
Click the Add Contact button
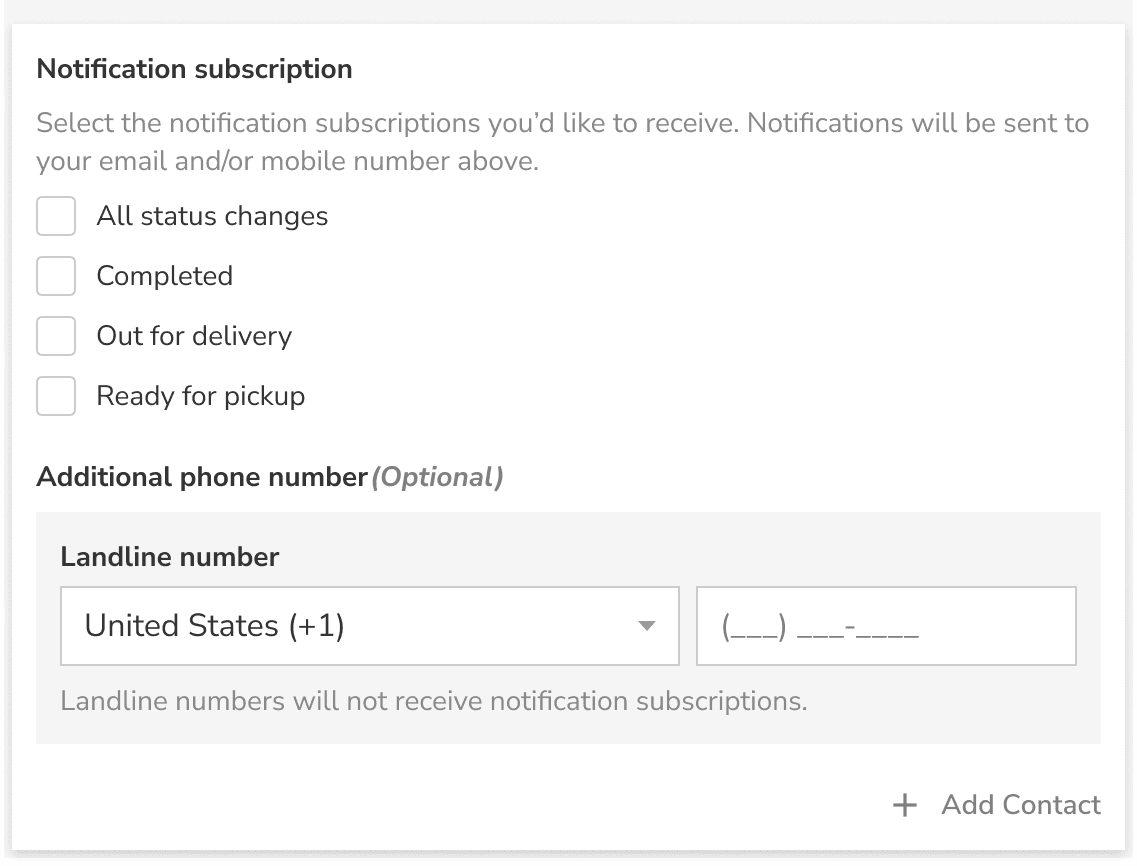[x=1020, y=805]
